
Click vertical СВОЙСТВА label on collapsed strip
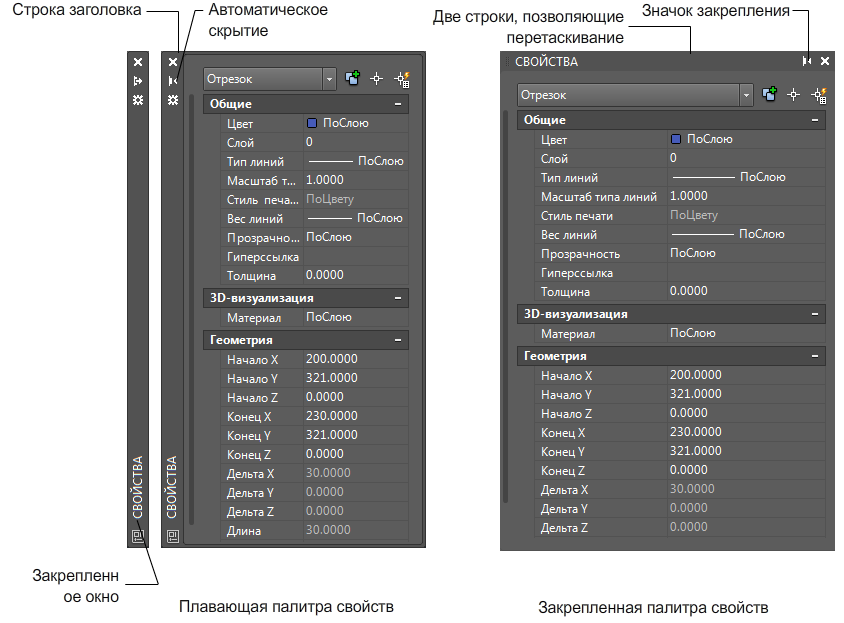[x=138, y=487]
